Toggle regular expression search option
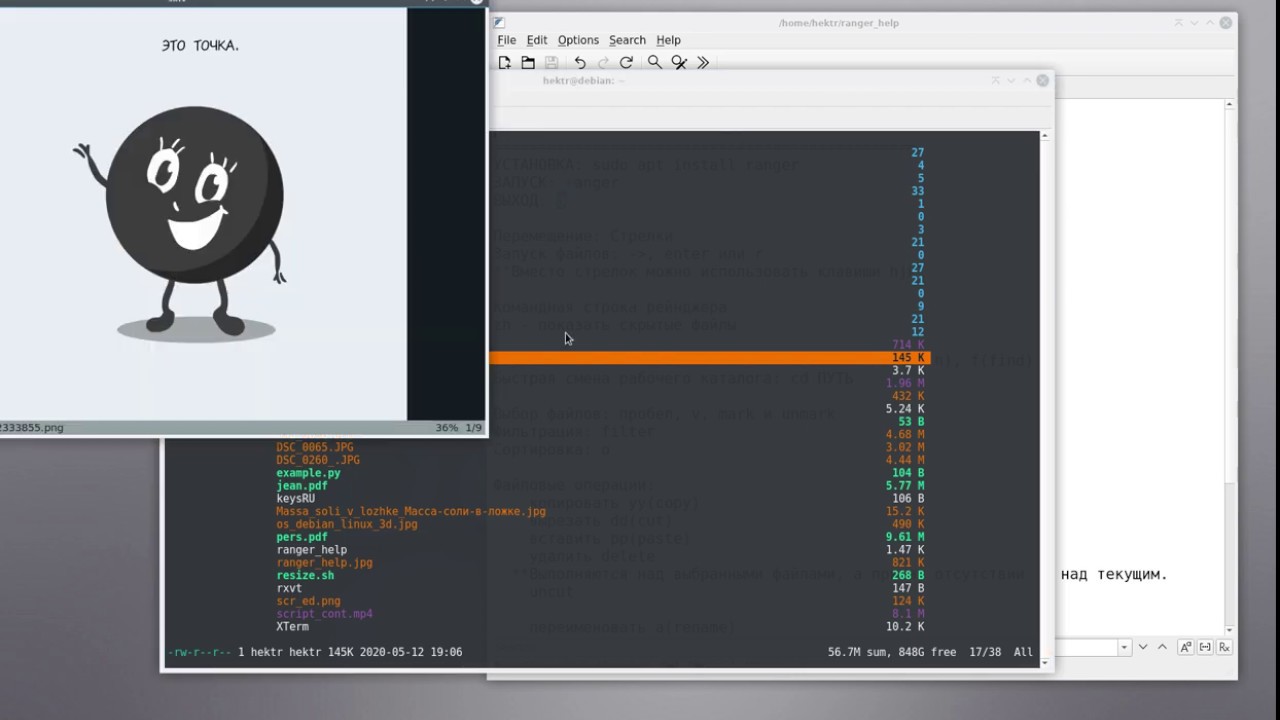Screen dimensions: 1280x720 1224,647
